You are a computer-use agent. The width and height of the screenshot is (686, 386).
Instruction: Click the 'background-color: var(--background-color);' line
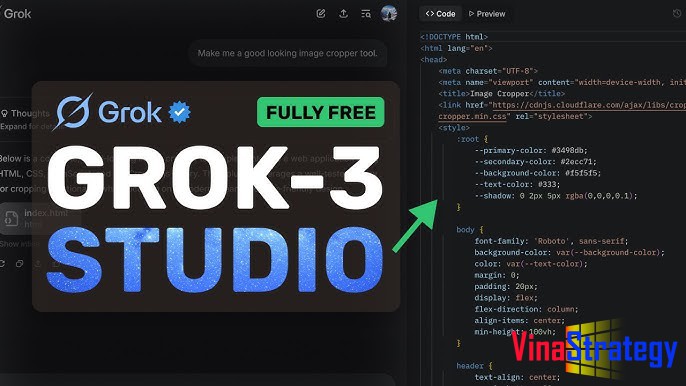[570, 253]
